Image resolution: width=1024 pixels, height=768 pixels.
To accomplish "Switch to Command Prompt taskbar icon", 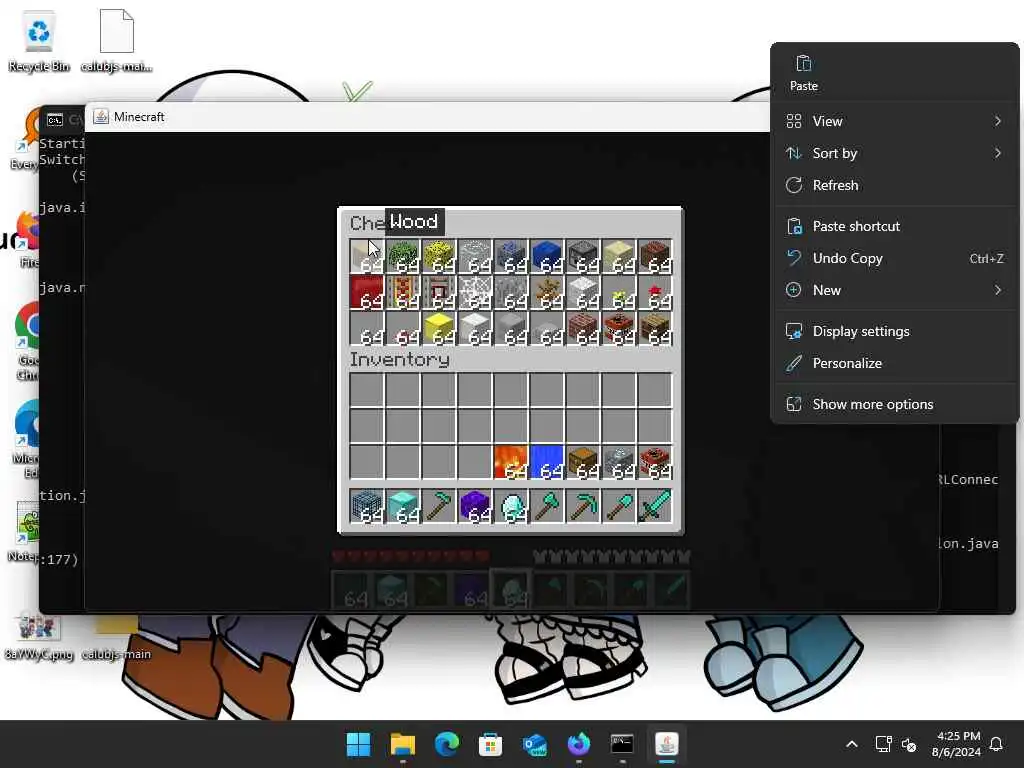I will coord(622,744).
